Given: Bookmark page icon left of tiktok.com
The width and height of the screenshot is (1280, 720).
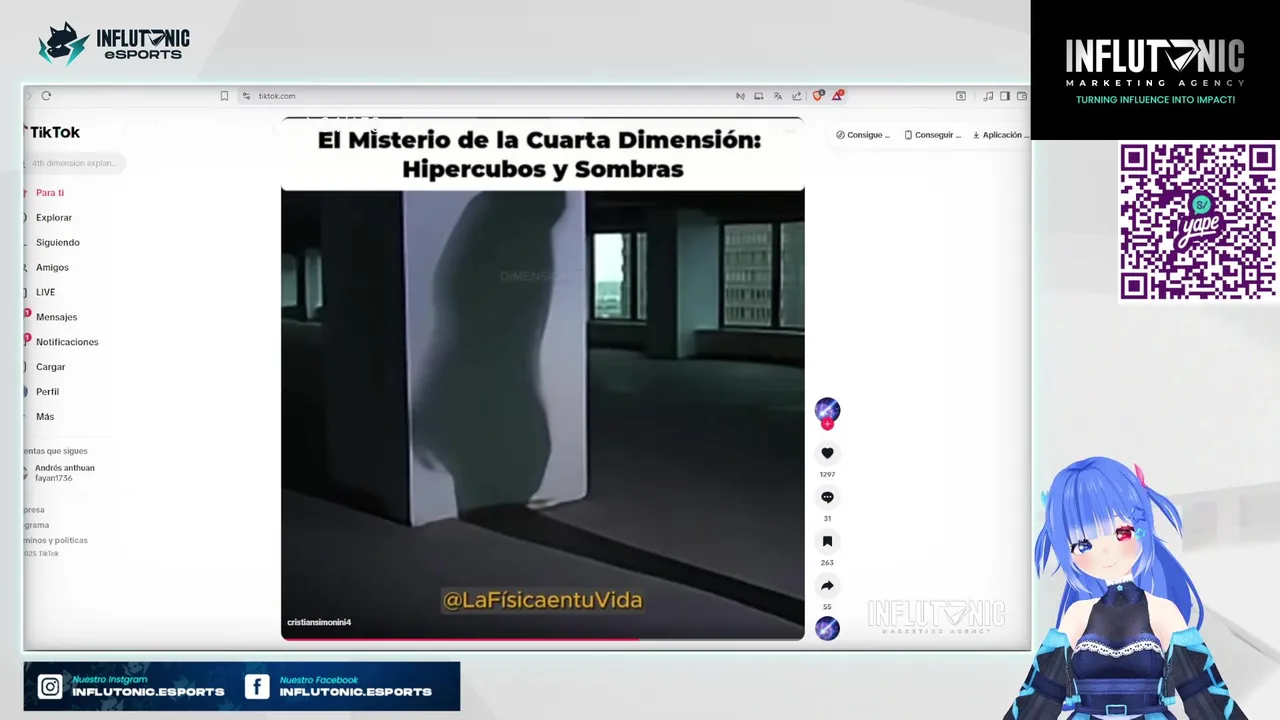Looking at the screenshot, I should (224, 96).
